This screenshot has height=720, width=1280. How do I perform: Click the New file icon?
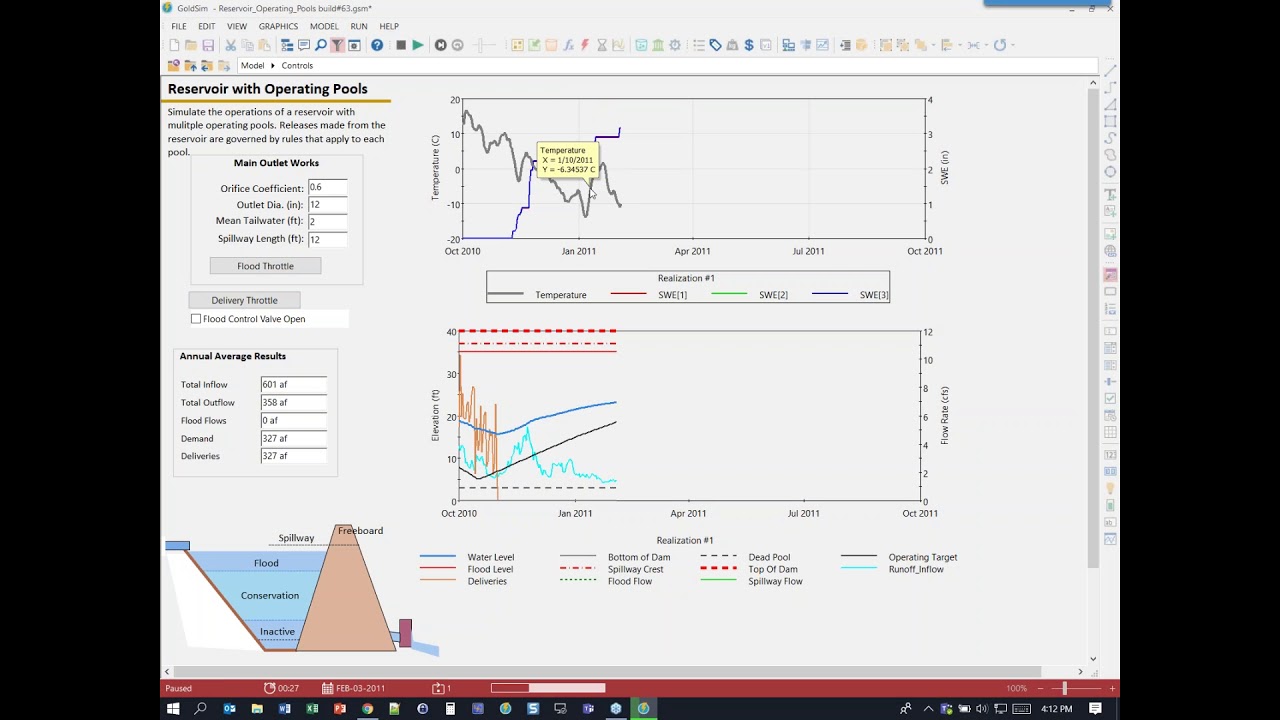pyautogui.click(x=174, y=45)
